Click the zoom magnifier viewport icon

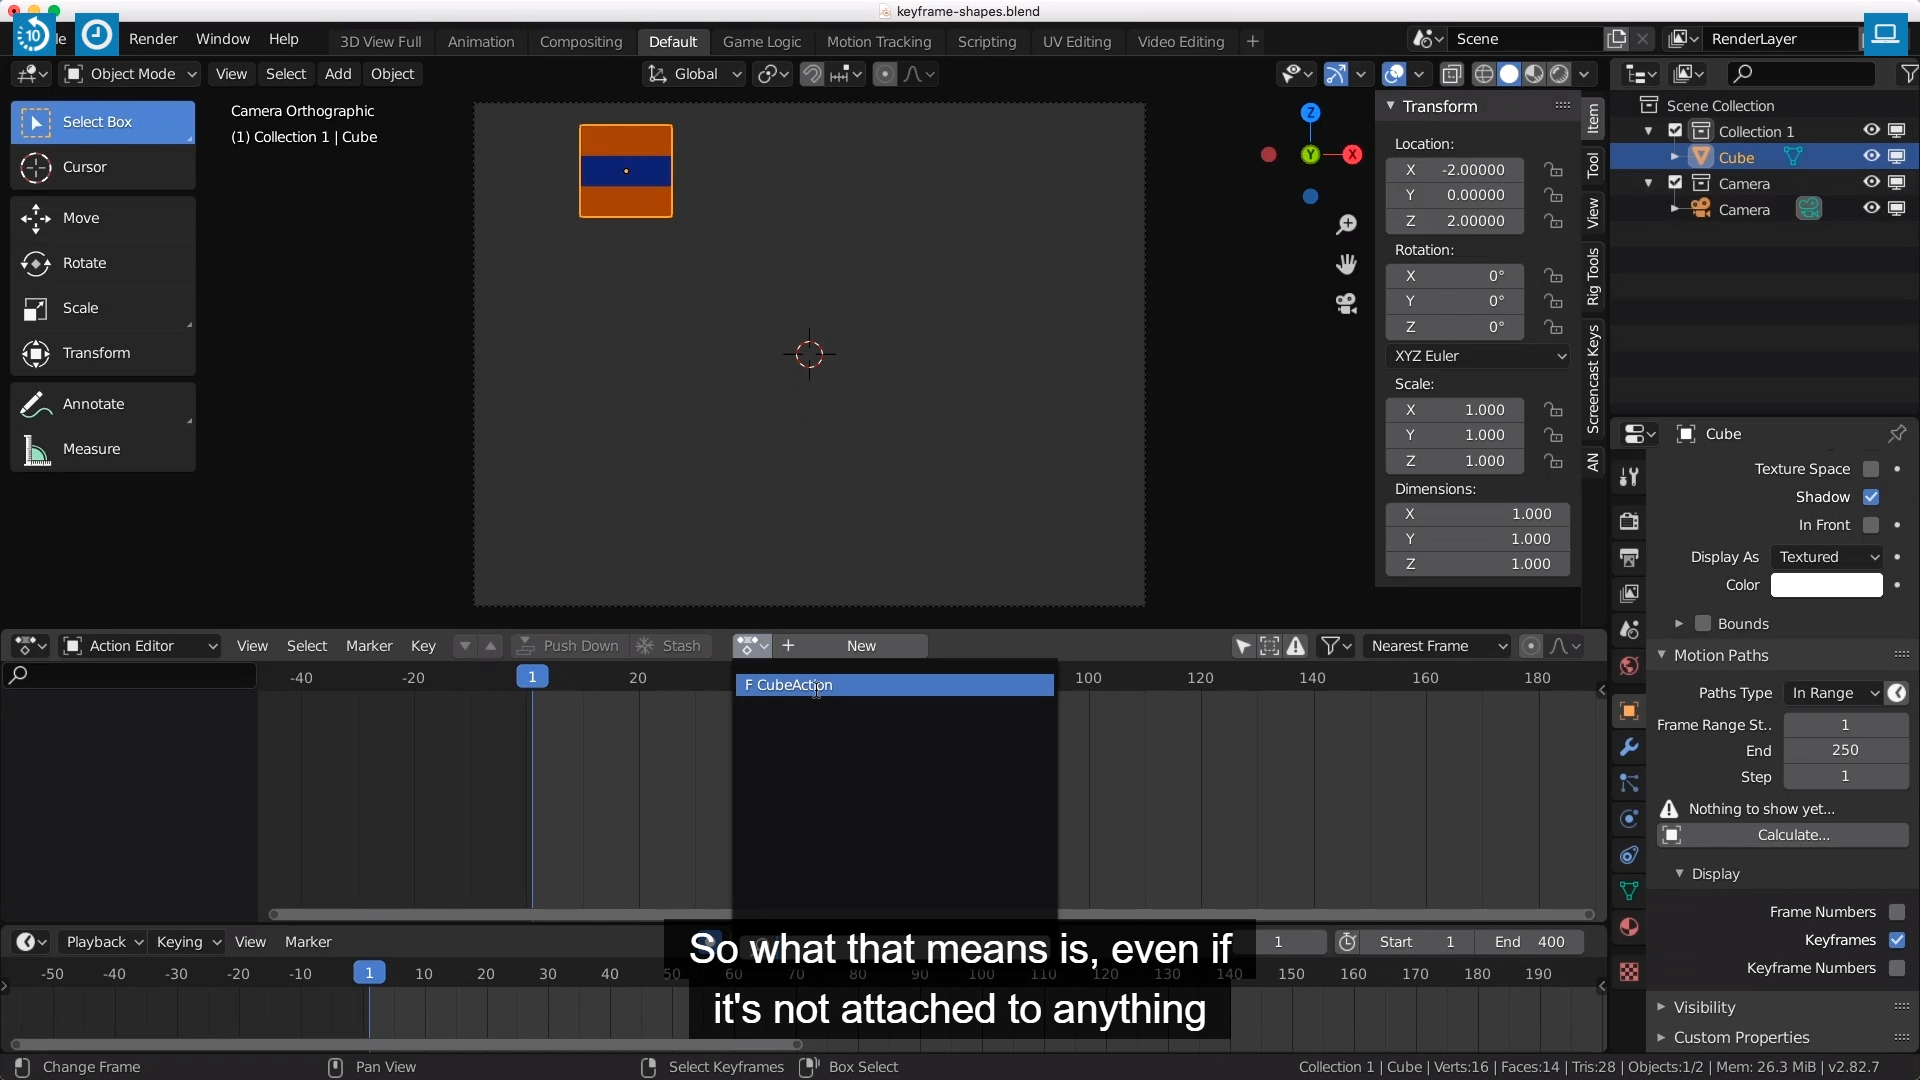1346,224
